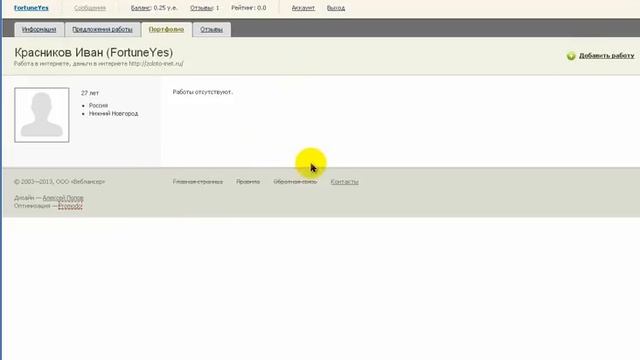Click the Promodo optimization link
640x360 pixels.
[70, 206]
